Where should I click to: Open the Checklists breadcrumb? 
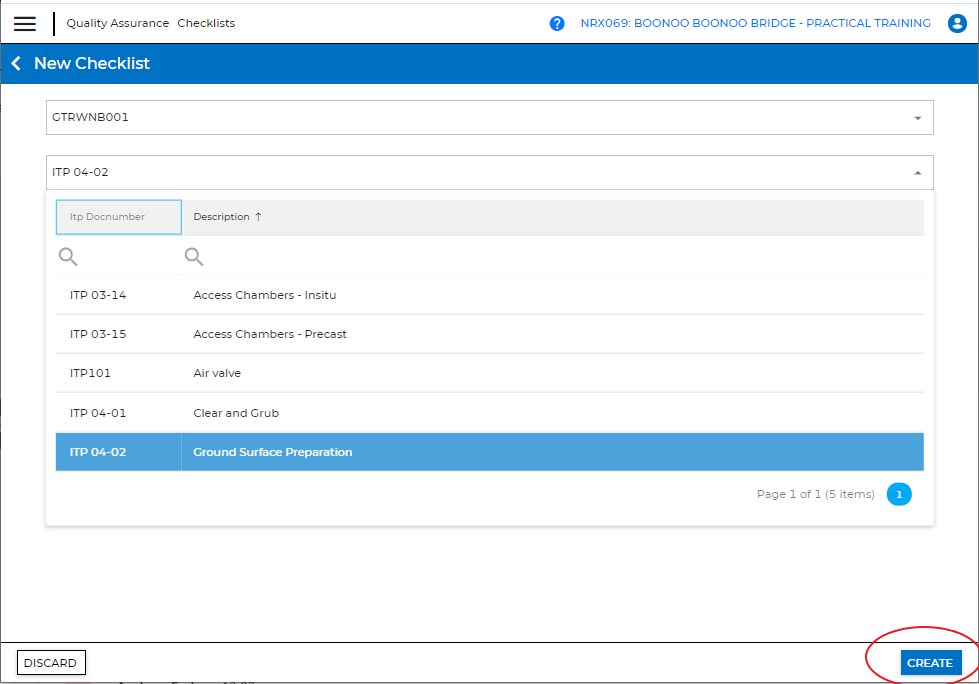(x=206, y=24)
